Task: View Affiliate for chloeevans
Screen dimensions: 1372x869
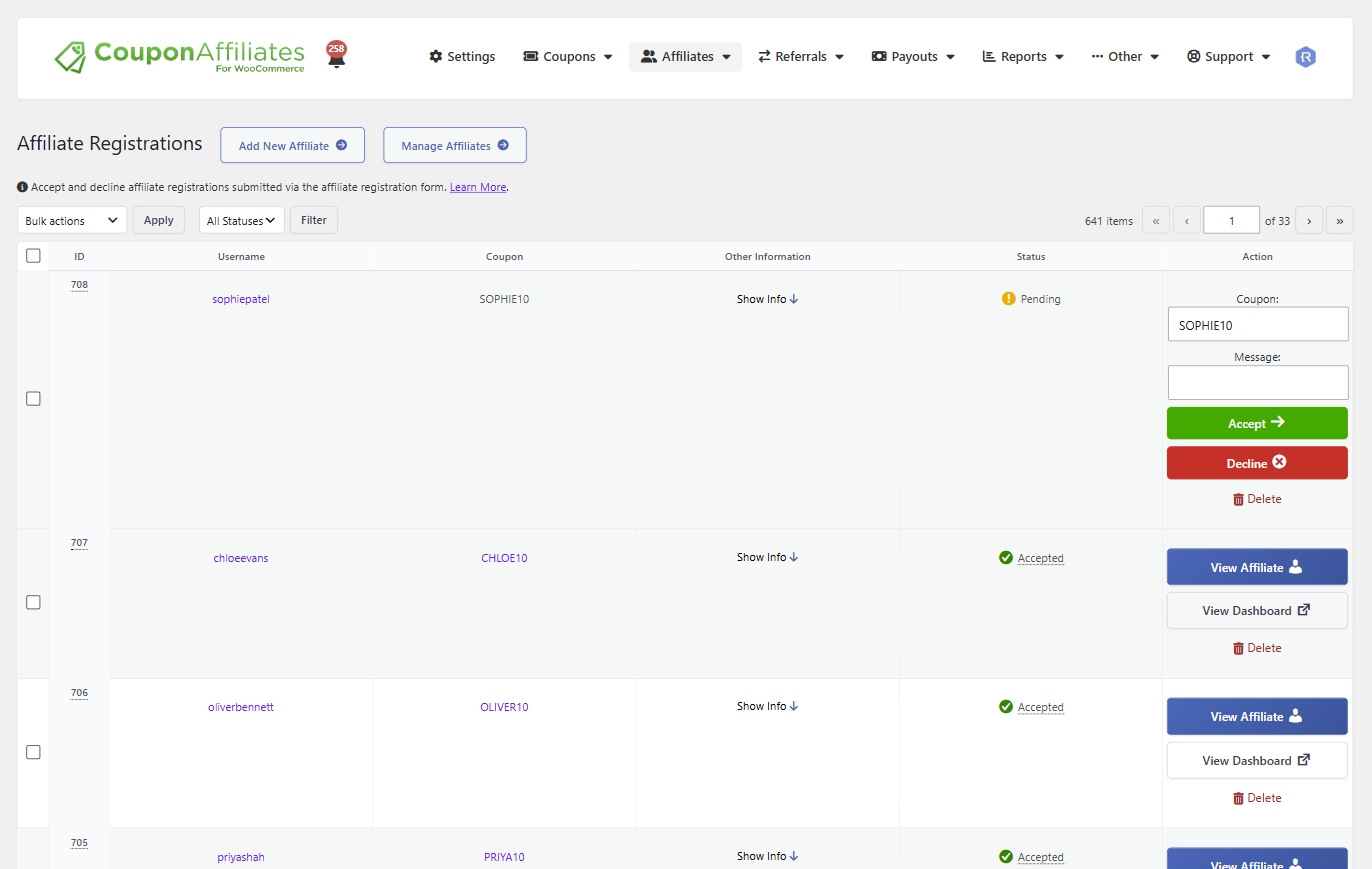Action: pos(1257,567)
